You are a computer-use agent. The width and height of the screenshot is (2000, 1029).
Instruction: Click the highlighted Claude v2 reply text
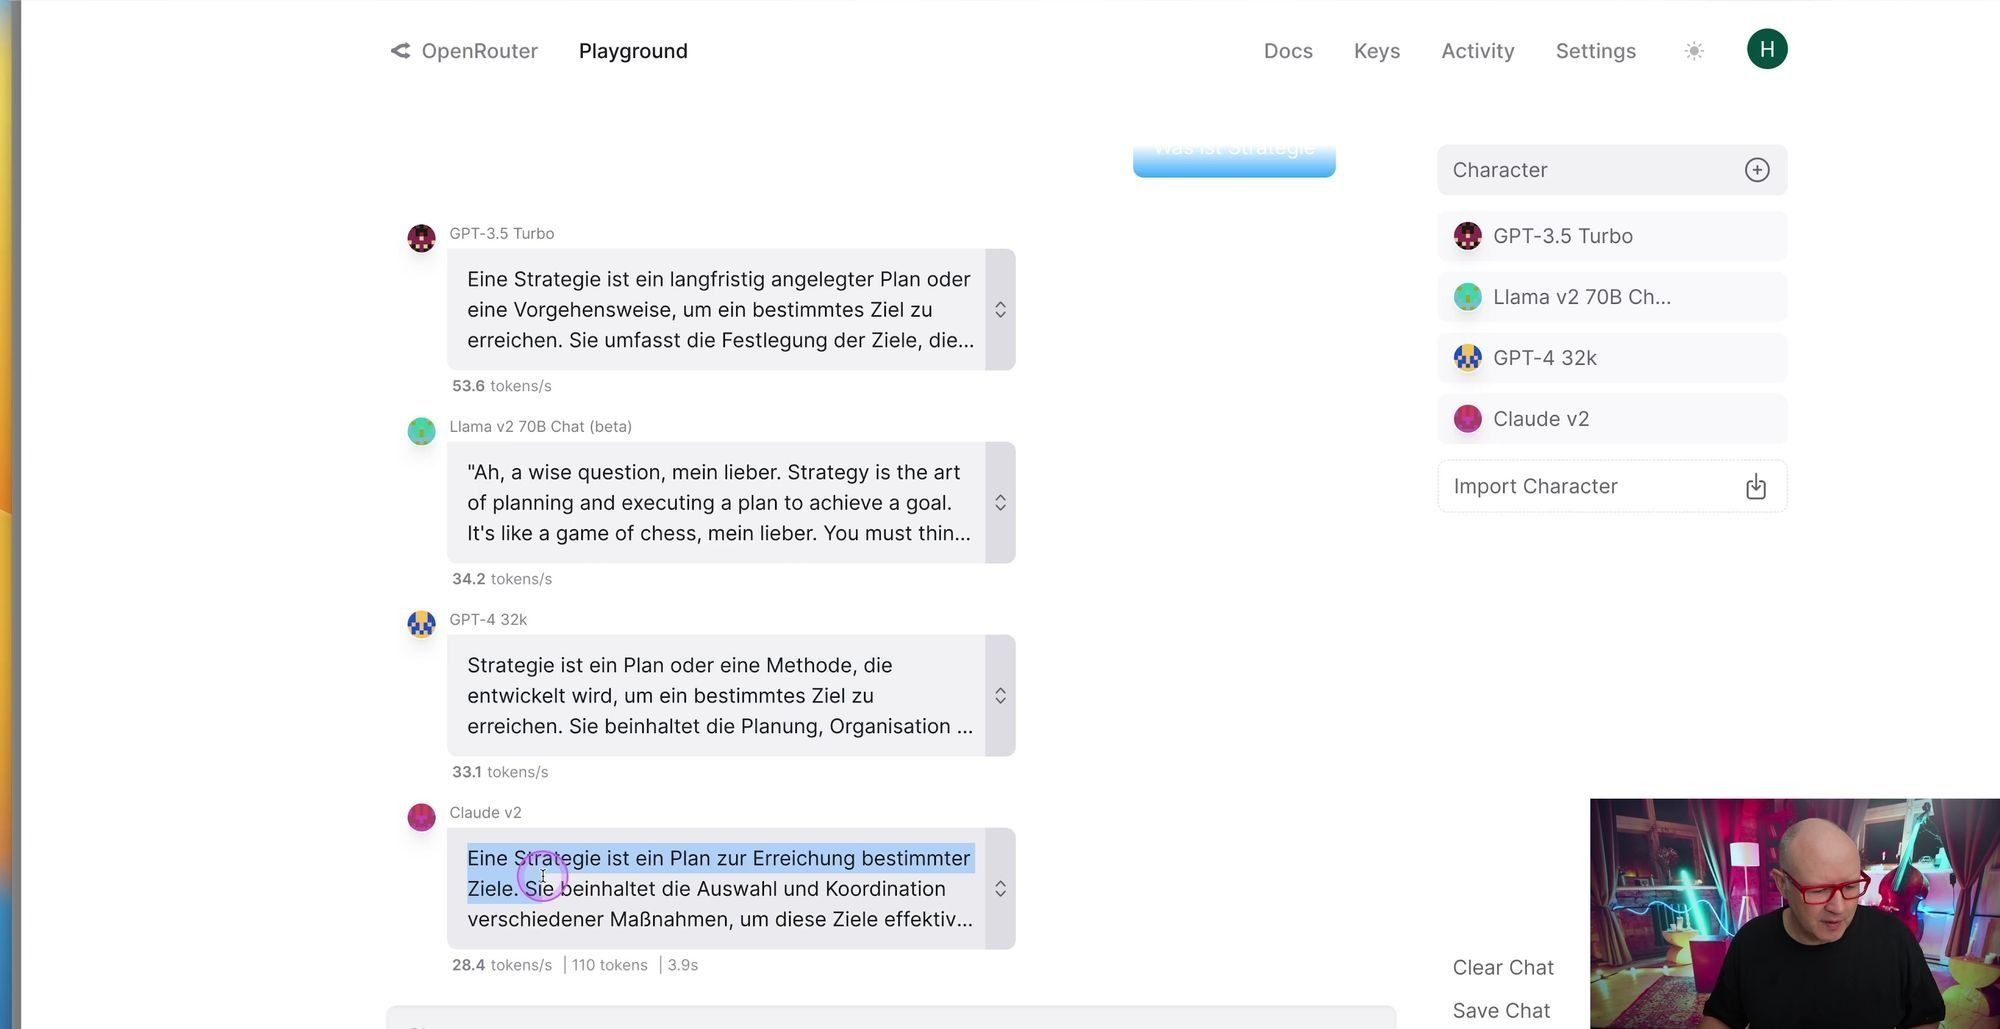(x=720, y=889)
